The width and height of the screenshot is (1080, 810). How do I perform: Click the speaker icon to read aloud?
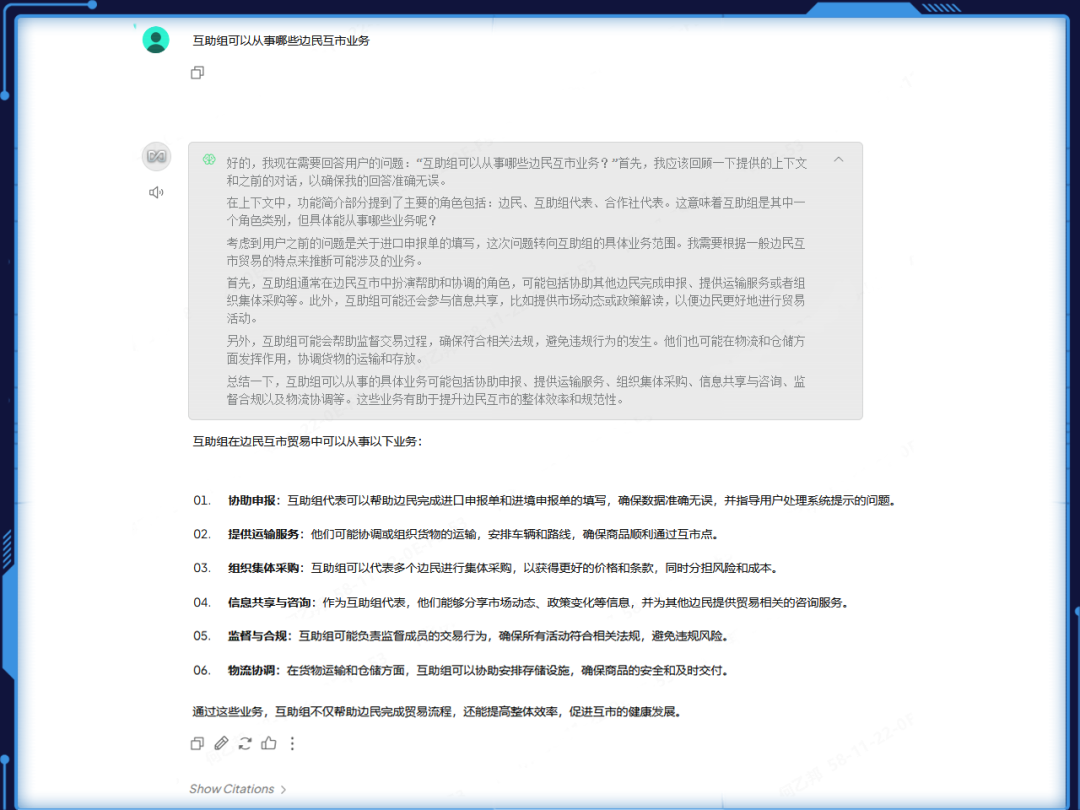point(157,192)
